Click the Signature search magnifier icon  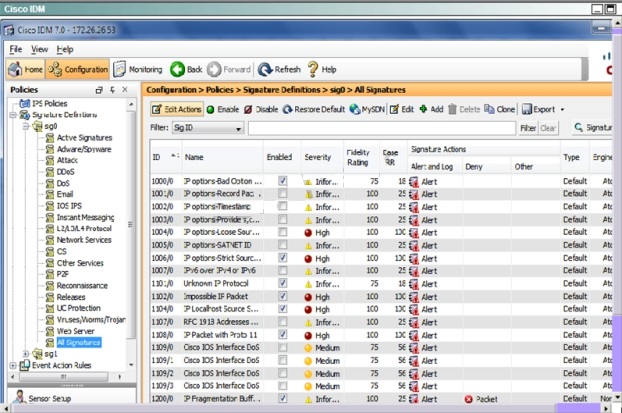pyautogui.click(x=579, y=127)
